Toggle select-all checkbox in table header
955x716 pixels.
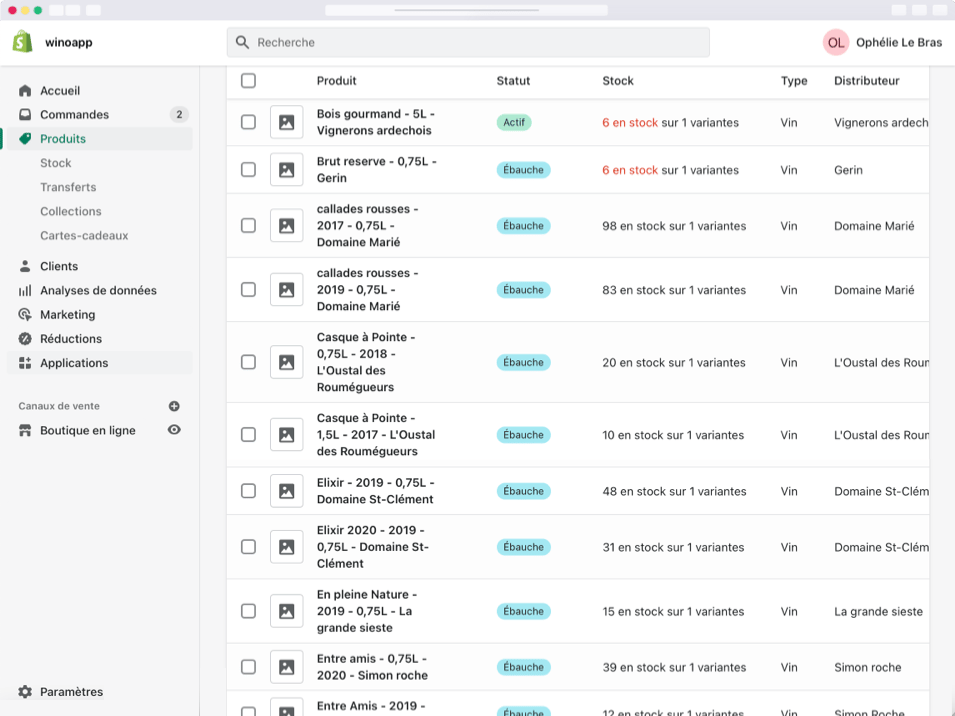click(x=248, y=80)
